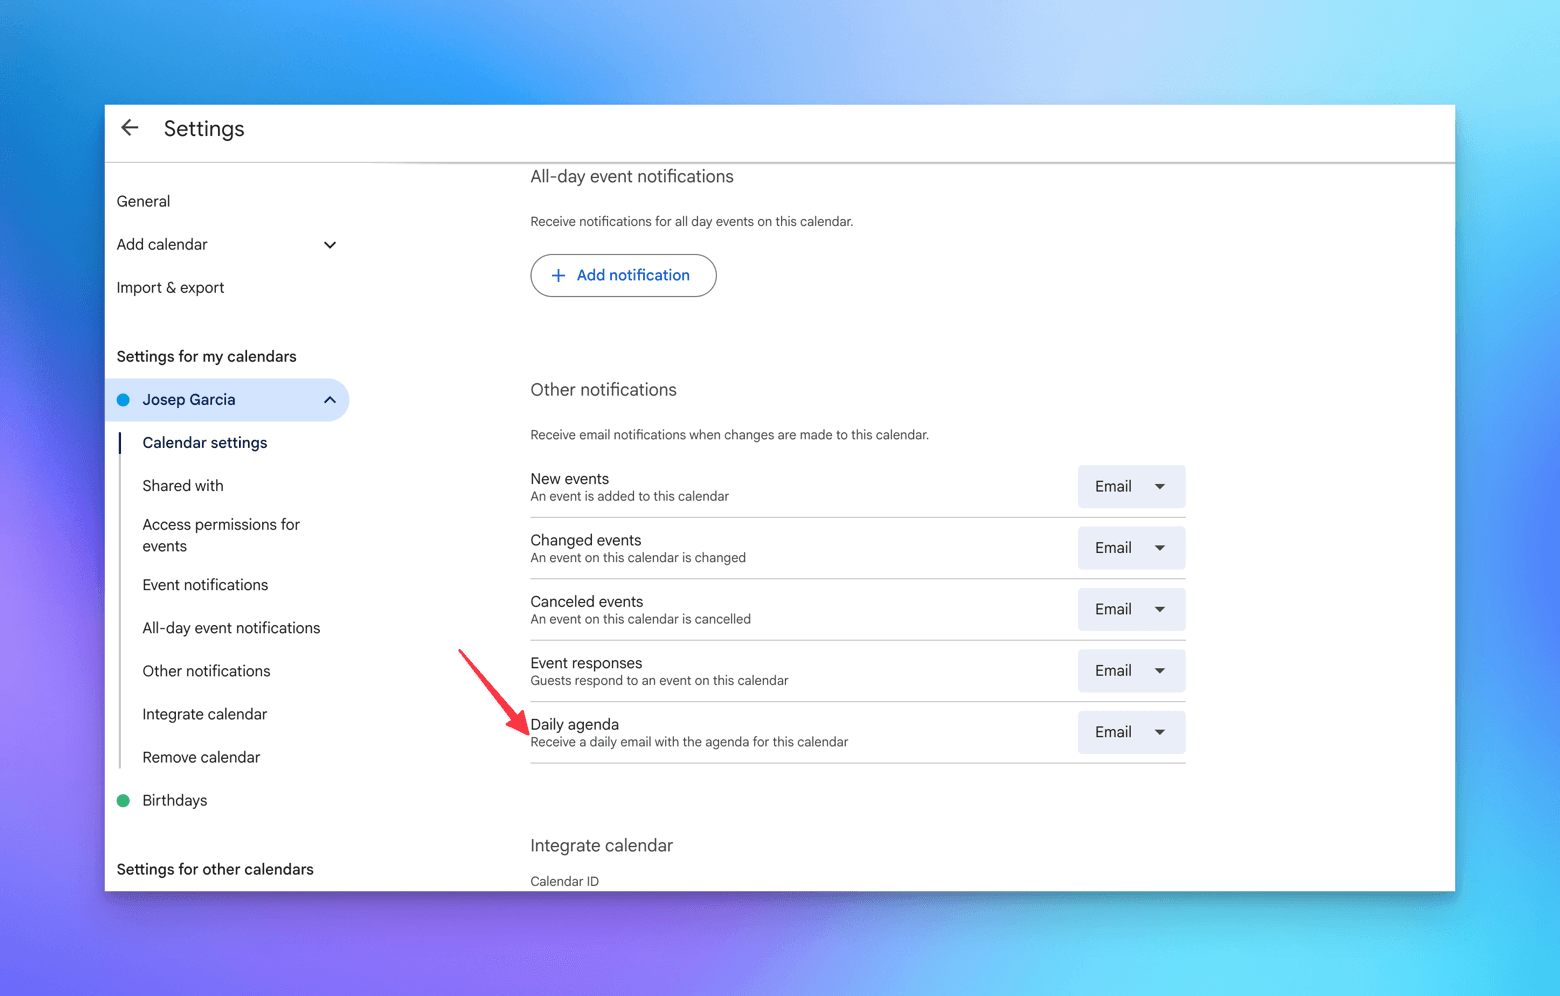Select Calendar settings in sidebar
The image size is (1560, 996).
(204, 443)
